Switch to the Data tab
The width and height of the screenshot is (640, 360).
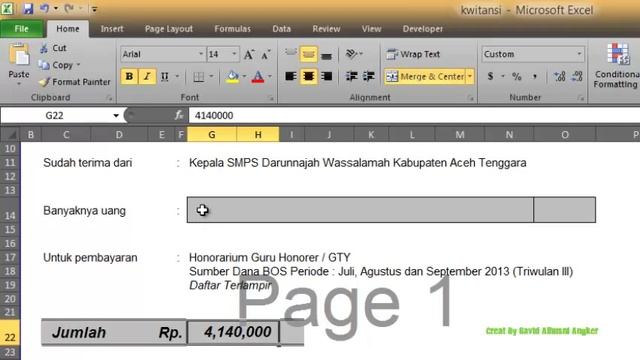coord(281,29)
